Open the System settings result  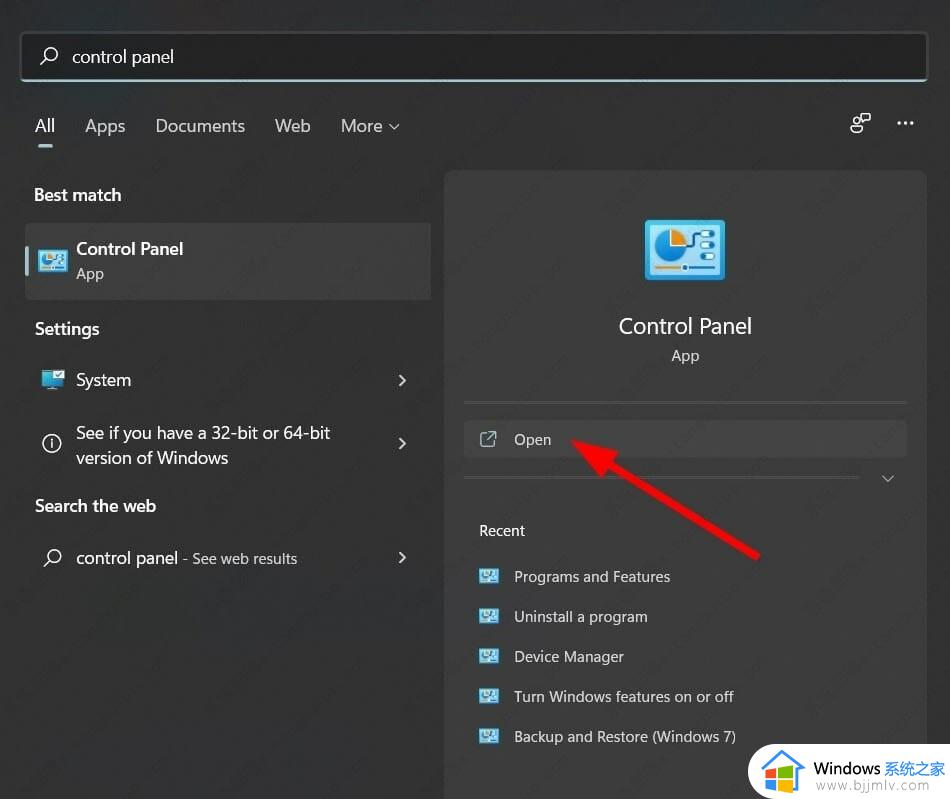228,380
